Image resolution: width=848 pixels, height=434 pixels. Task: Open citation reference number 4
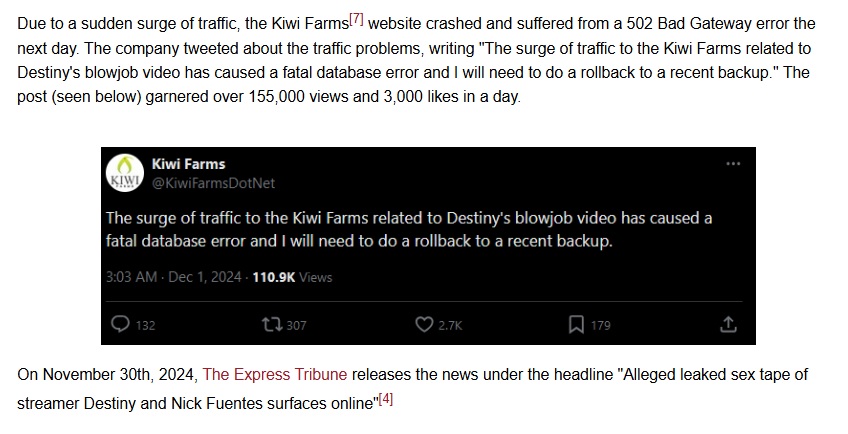tap(386, 399)
